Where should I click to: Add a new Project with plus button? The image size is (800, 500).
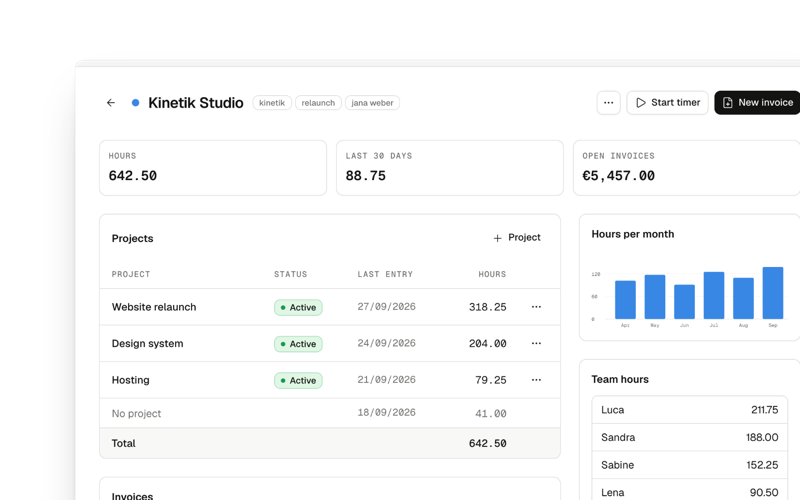coord(517,238)
